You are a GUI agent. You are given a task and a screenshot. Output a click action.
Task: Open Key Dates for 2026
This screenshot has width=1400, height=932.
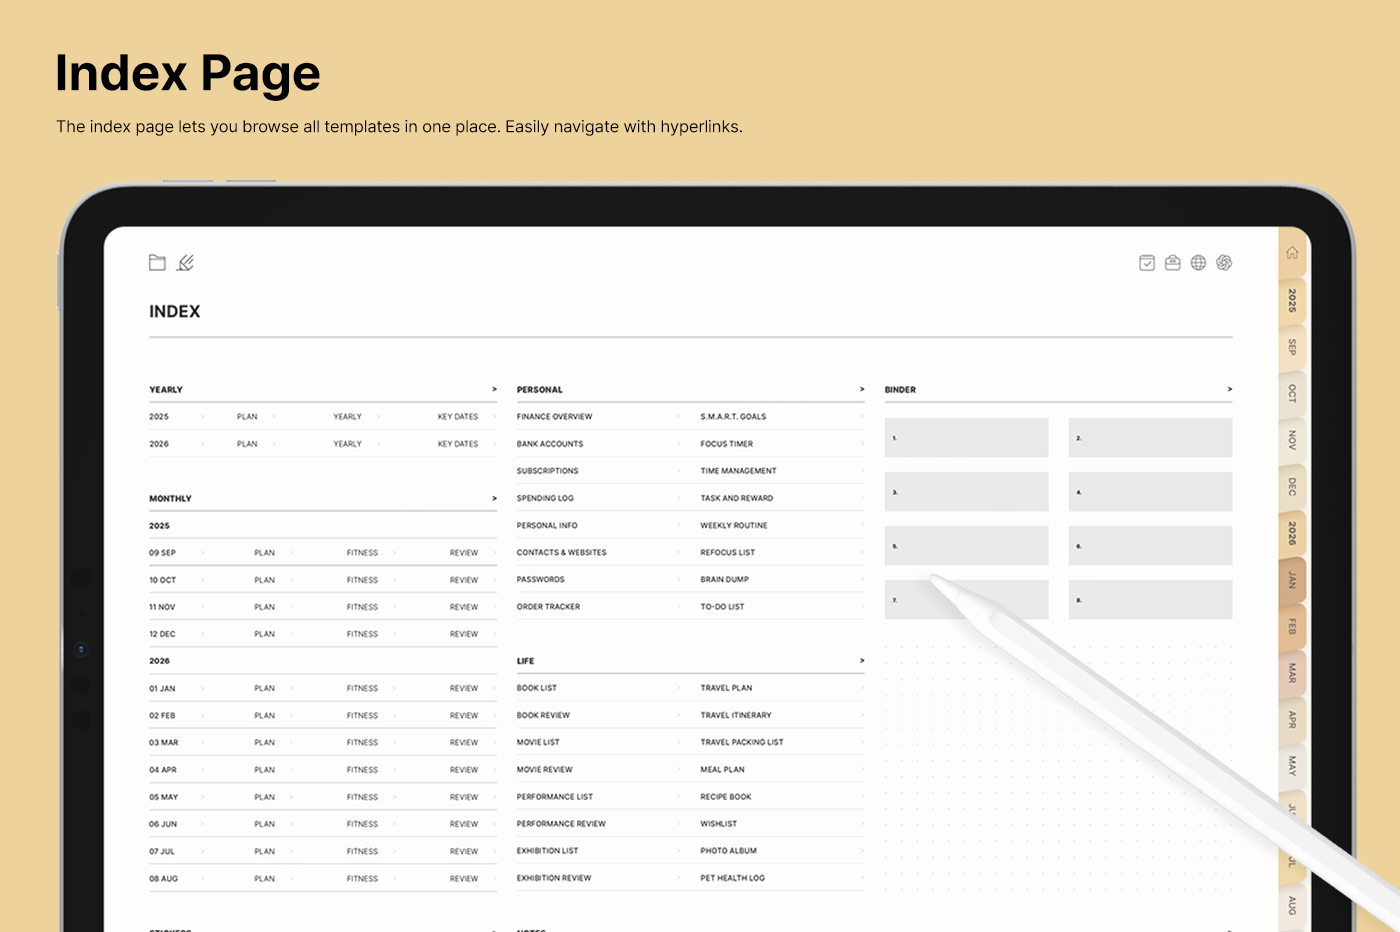(x=458, y=444)
